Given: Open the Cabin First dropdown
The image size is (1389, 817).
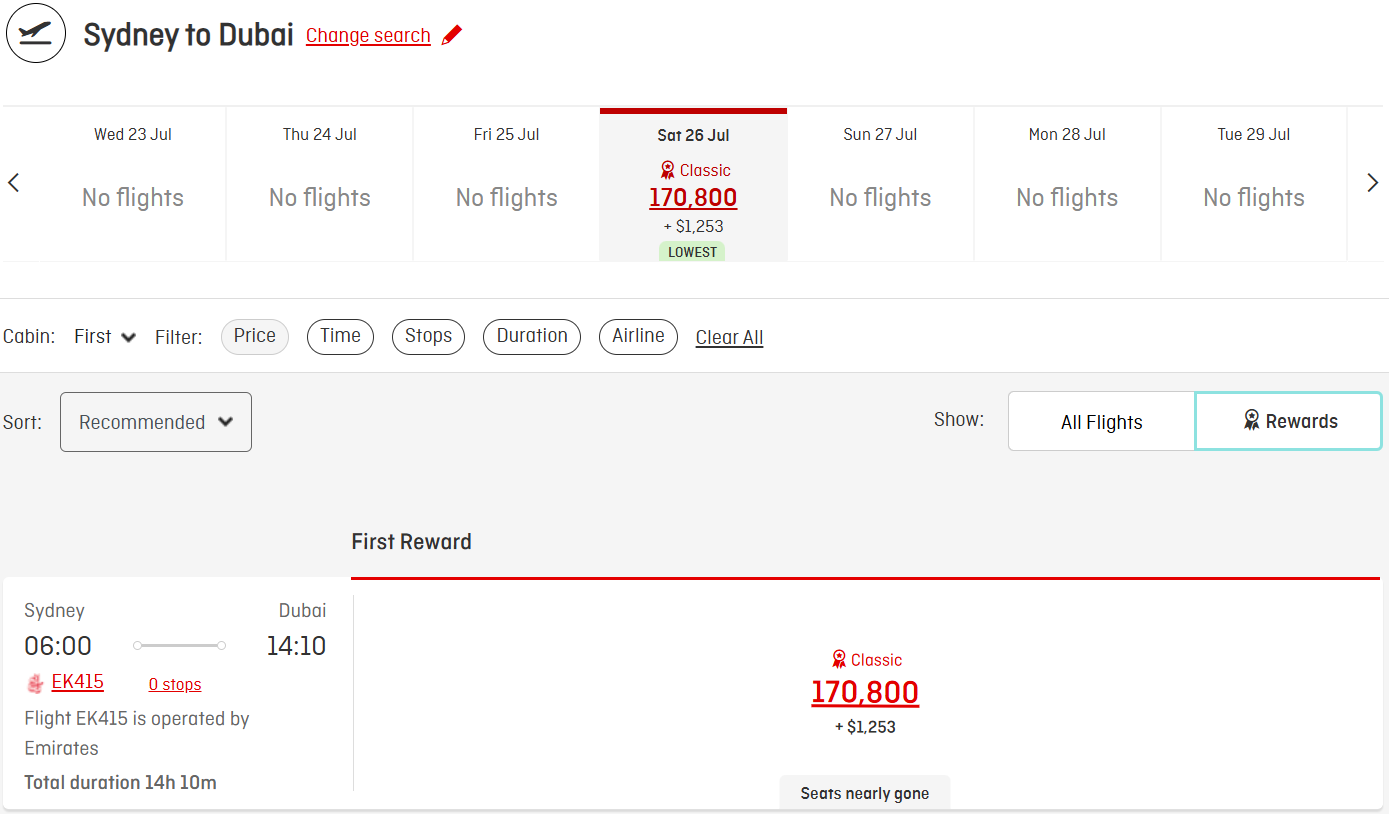Looking at the screenshot, I should pos(105,337).
